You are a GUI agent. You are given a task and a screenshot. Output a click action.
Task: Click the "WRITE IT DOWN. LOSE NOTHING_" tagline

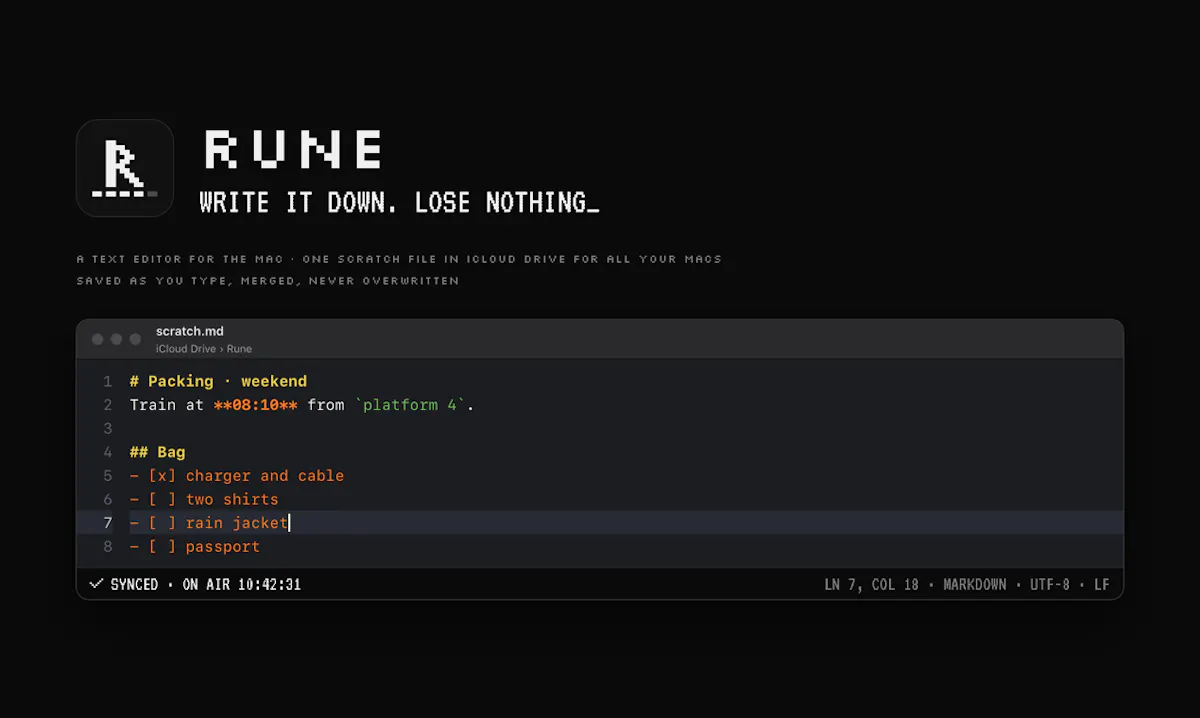point(399,203)
